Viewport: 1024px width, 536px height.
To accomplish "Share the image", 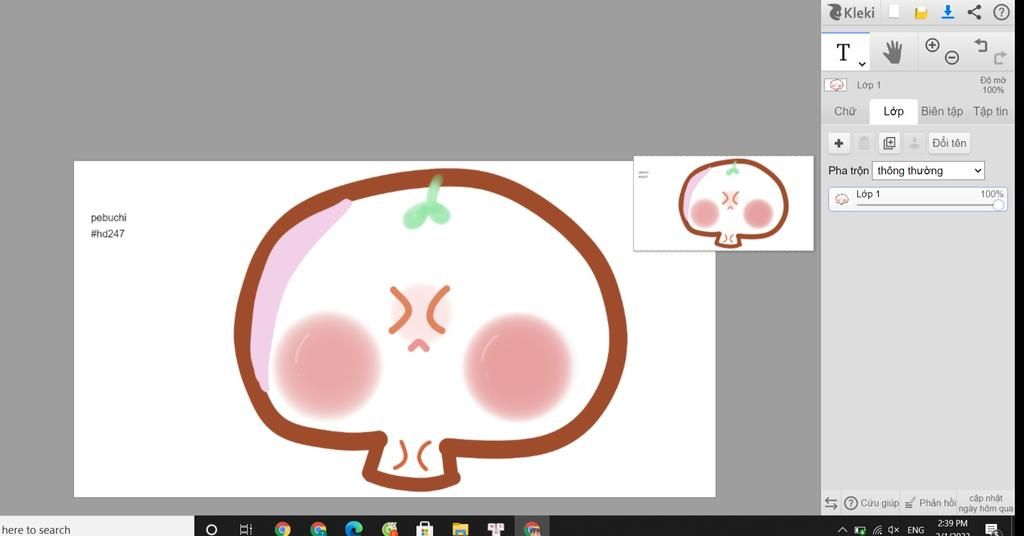I will click(974, 12).
